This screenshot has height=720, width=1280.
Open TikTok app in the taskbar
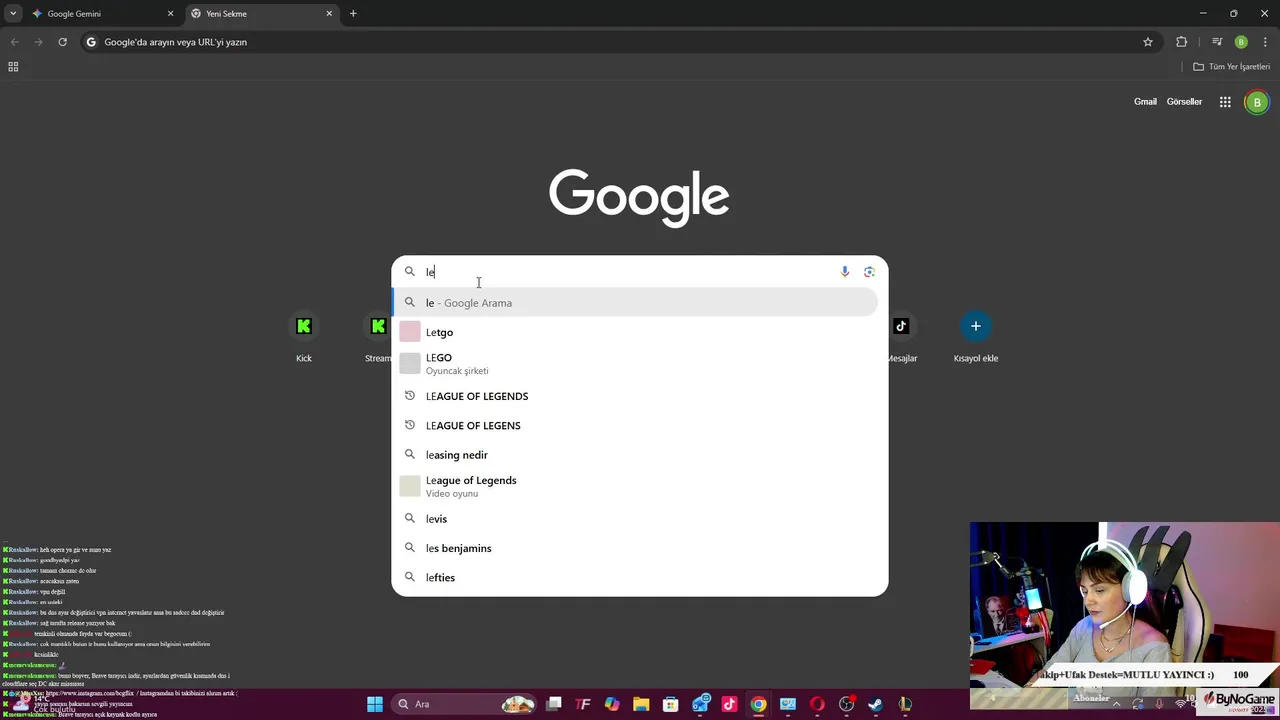pyautogui.click(x=729, y=704)
